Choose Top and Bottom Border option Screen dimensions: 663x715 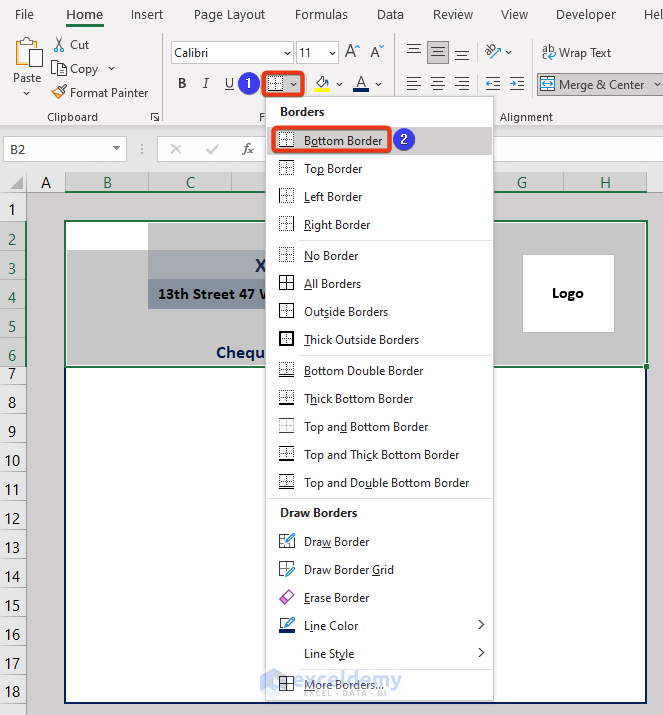pyautogui.click(x=379, y=427)
